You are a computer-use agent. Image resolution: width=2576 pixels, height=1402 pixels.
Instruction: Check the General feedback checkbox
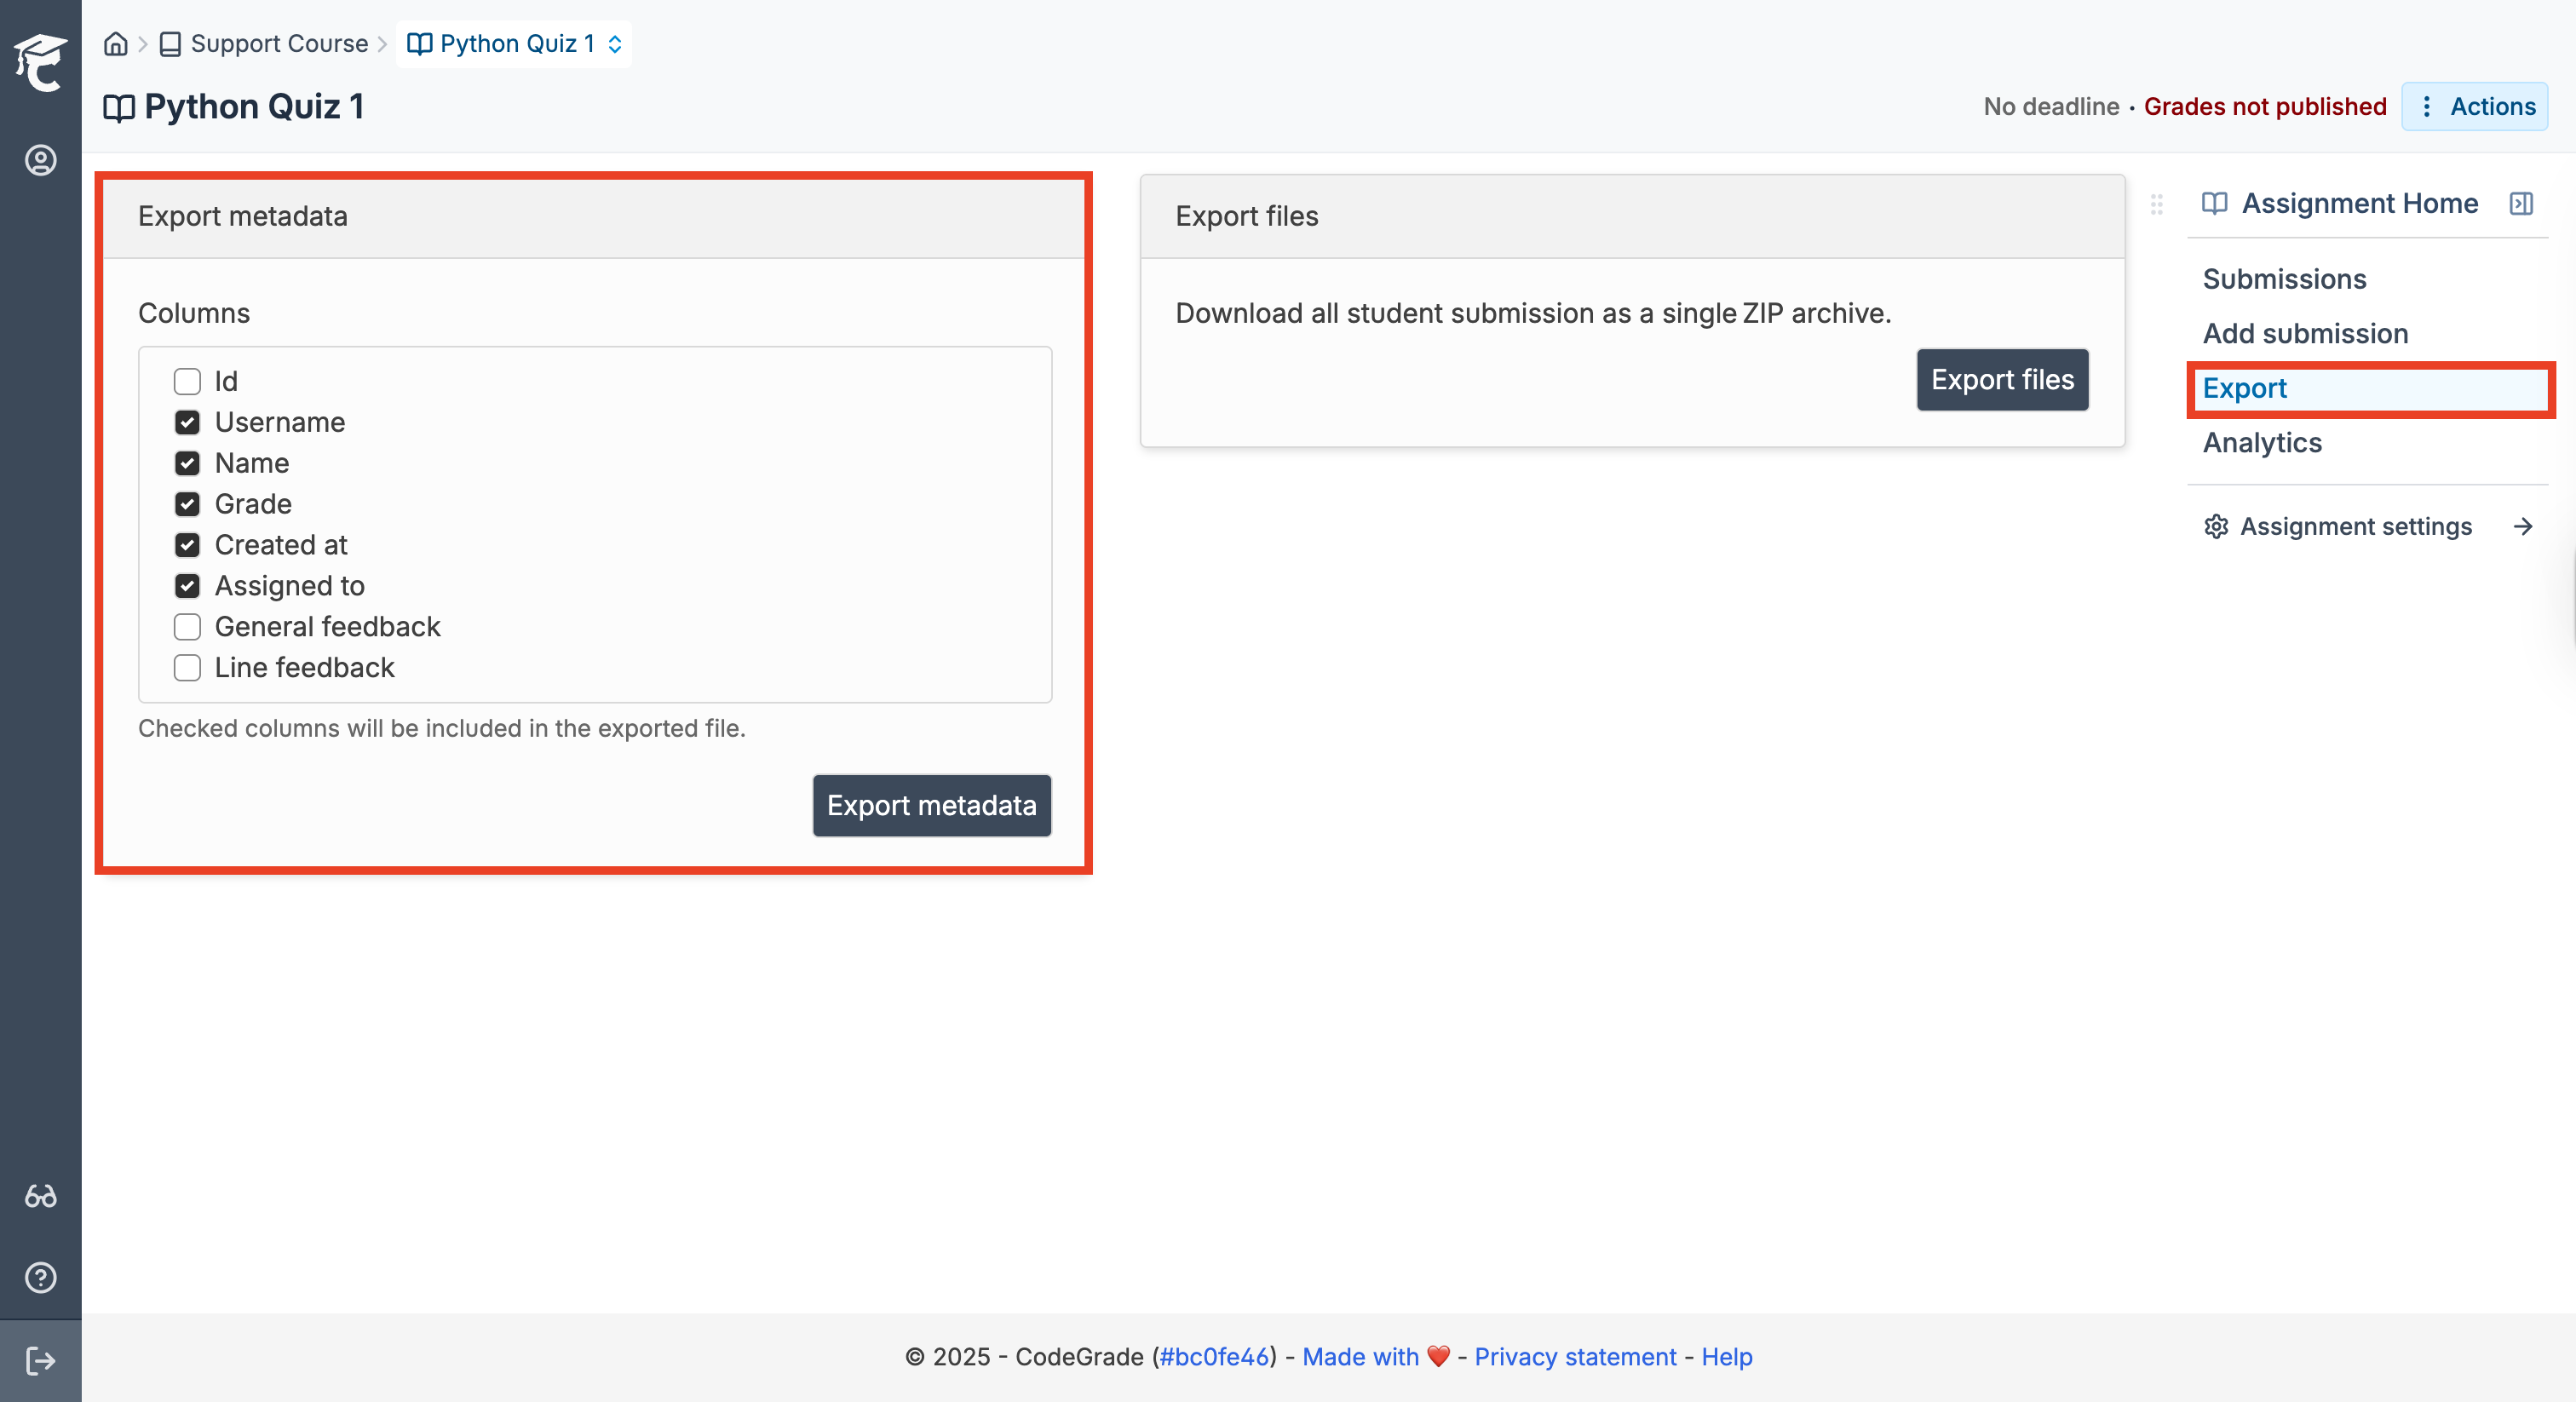click(x=187, y=627)
